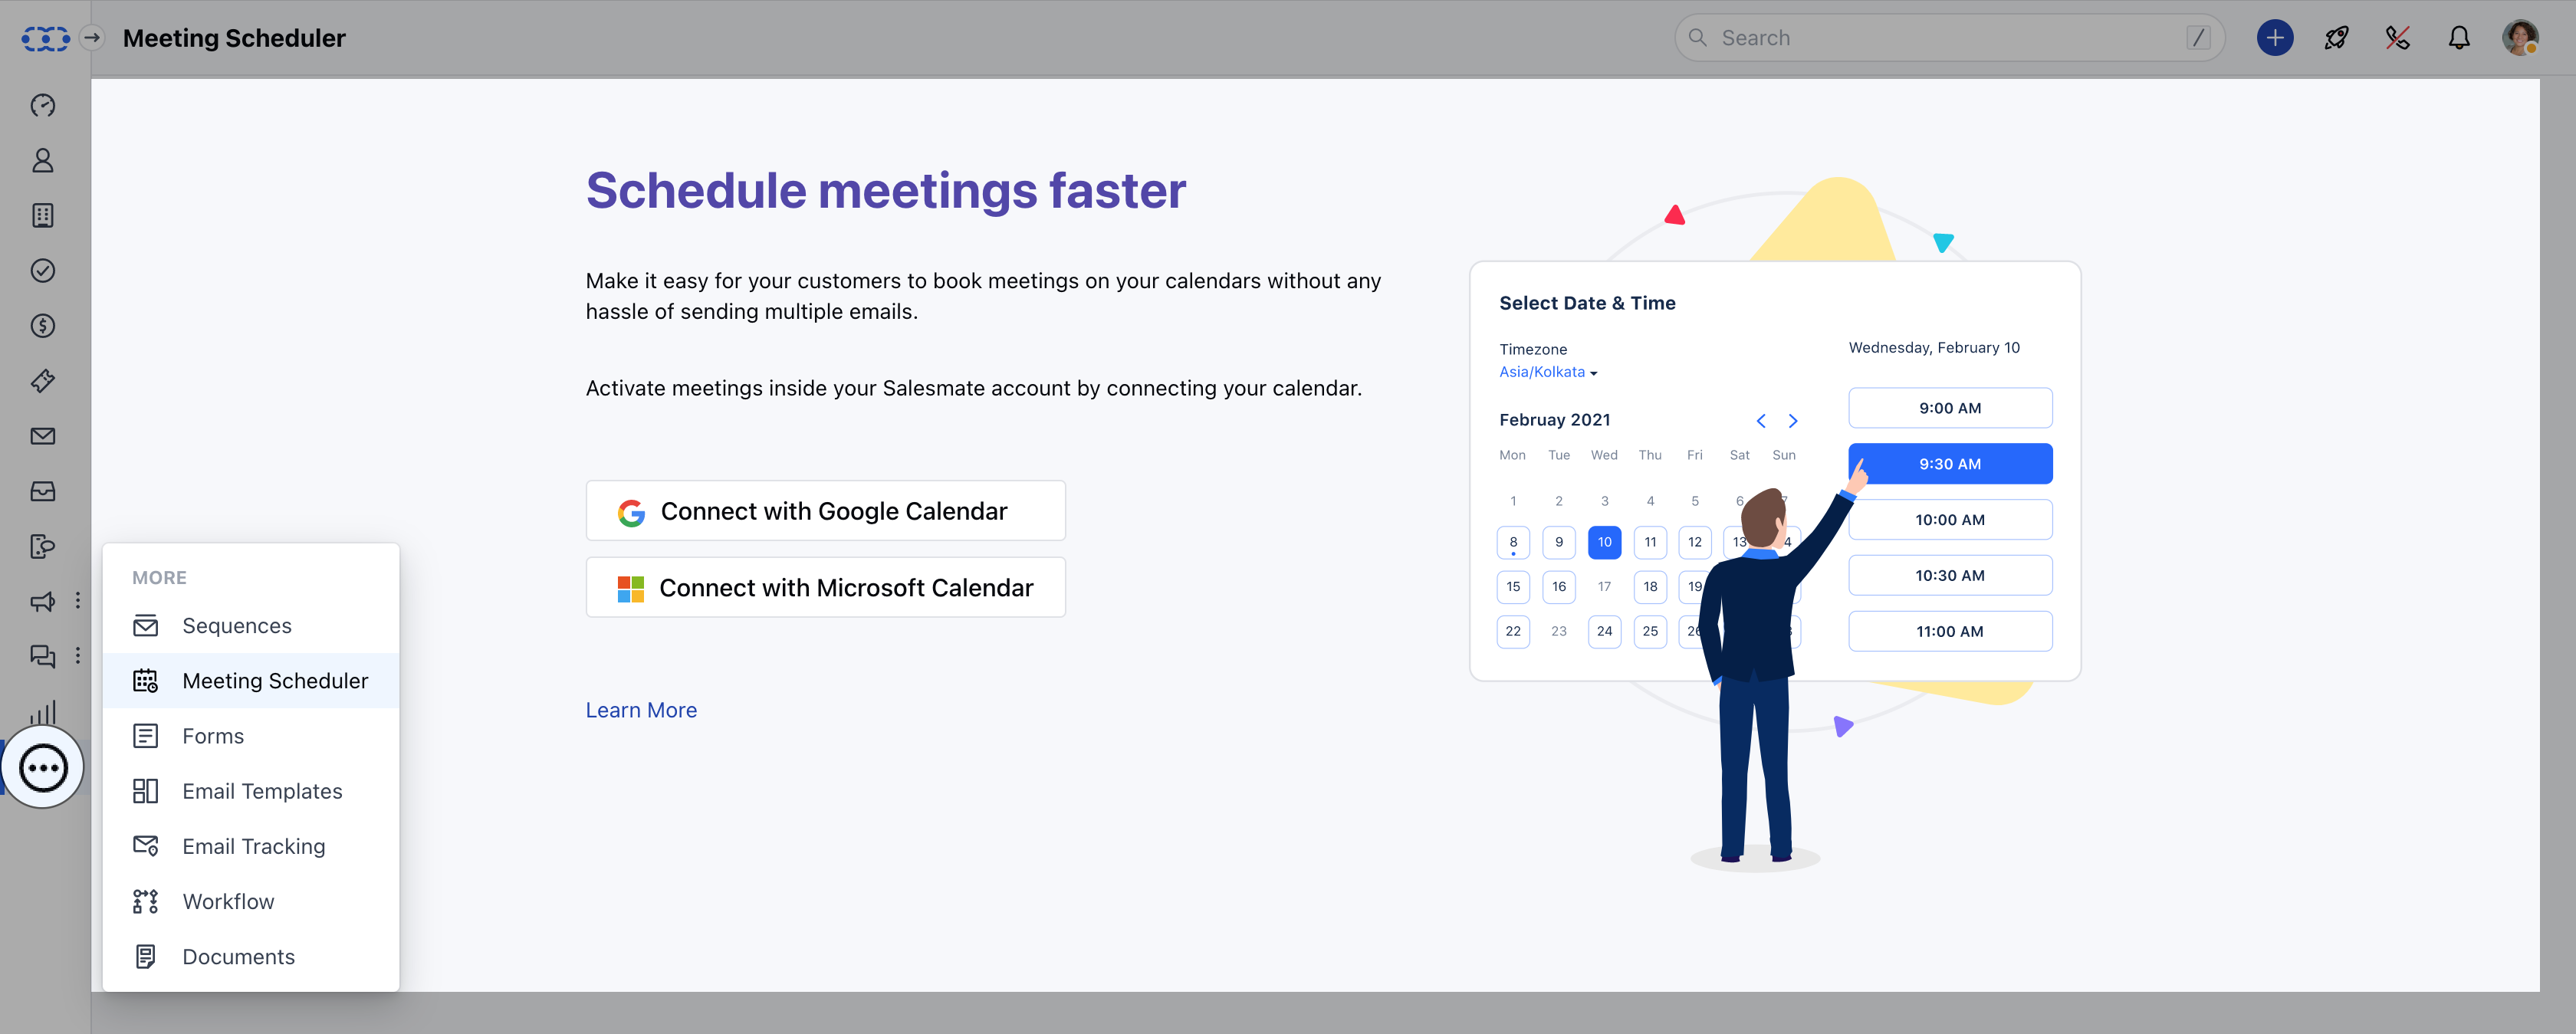Open Contacts person icon in sidebar
Screen dimensions: 2576x1034
pos(42,161)
